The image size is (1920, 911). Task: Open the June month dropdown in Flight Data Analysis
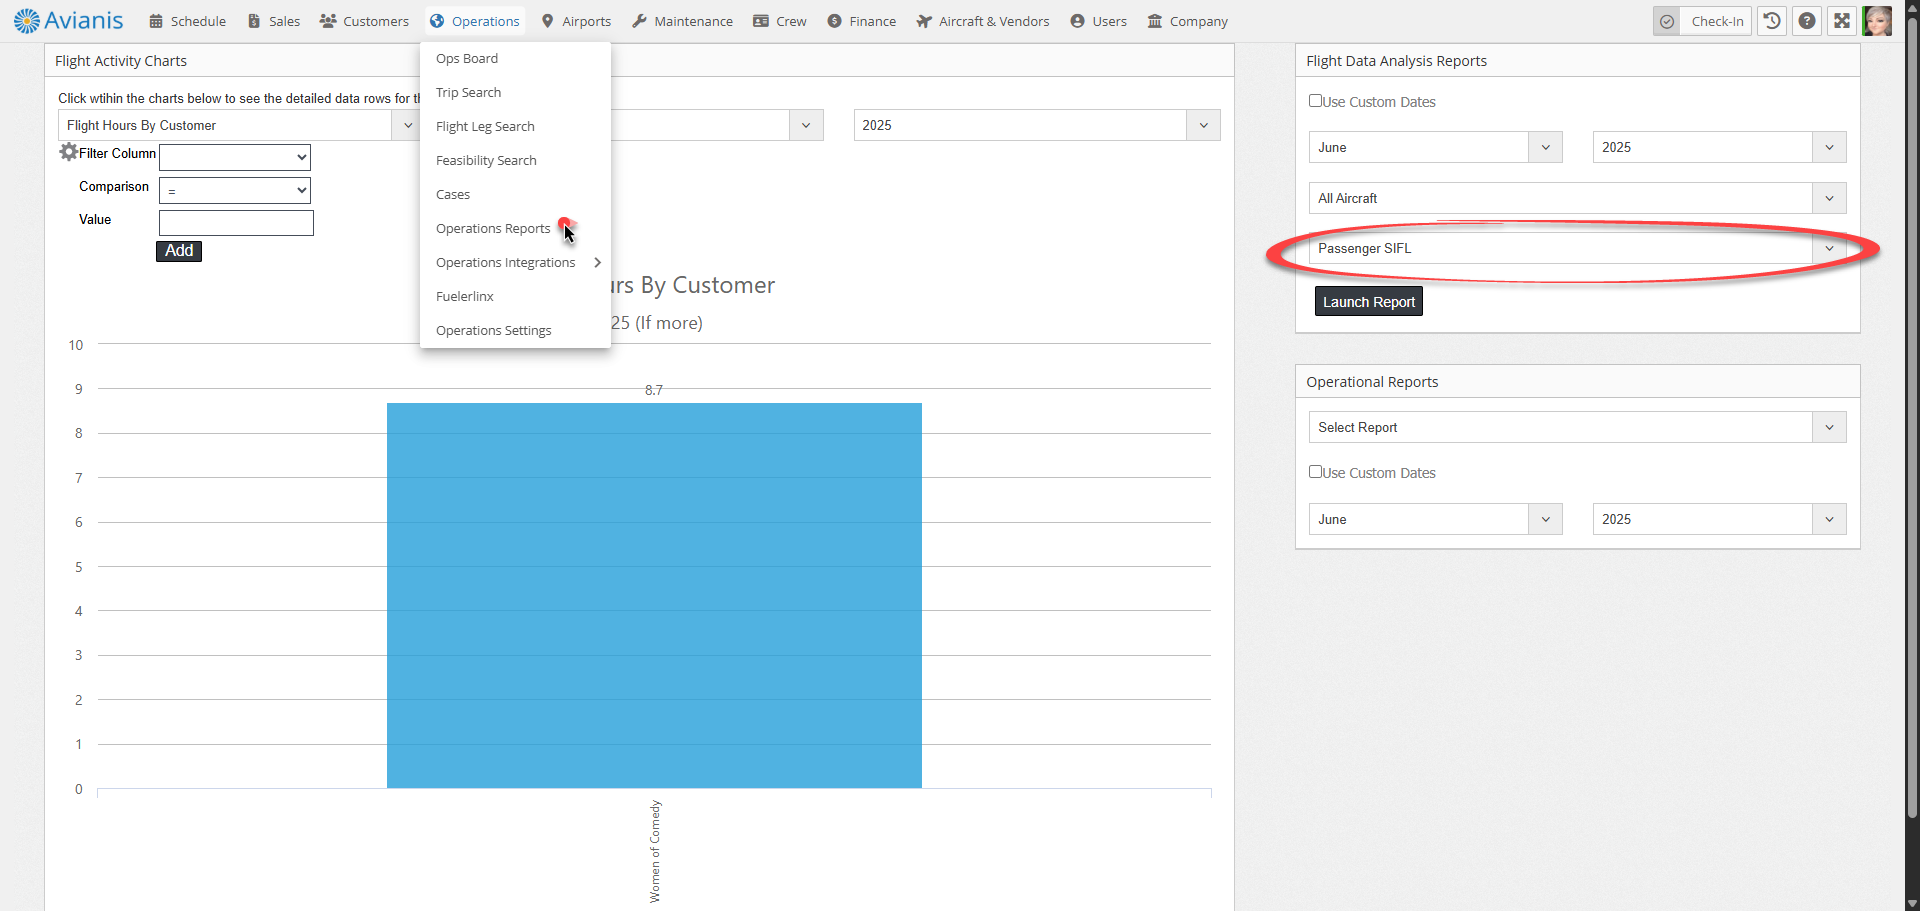coord(1435,147)
